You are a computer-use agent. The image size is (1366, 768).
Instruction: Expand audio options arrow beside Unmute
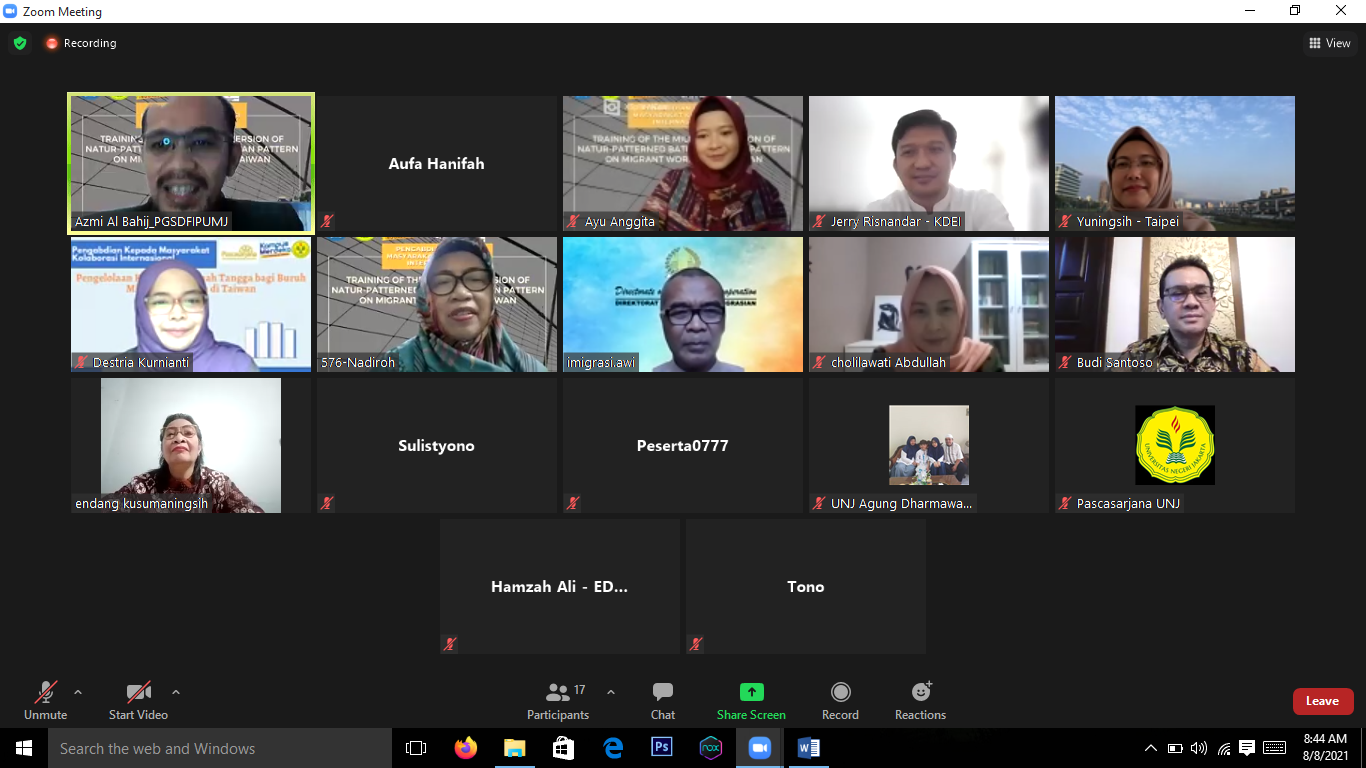78,692
